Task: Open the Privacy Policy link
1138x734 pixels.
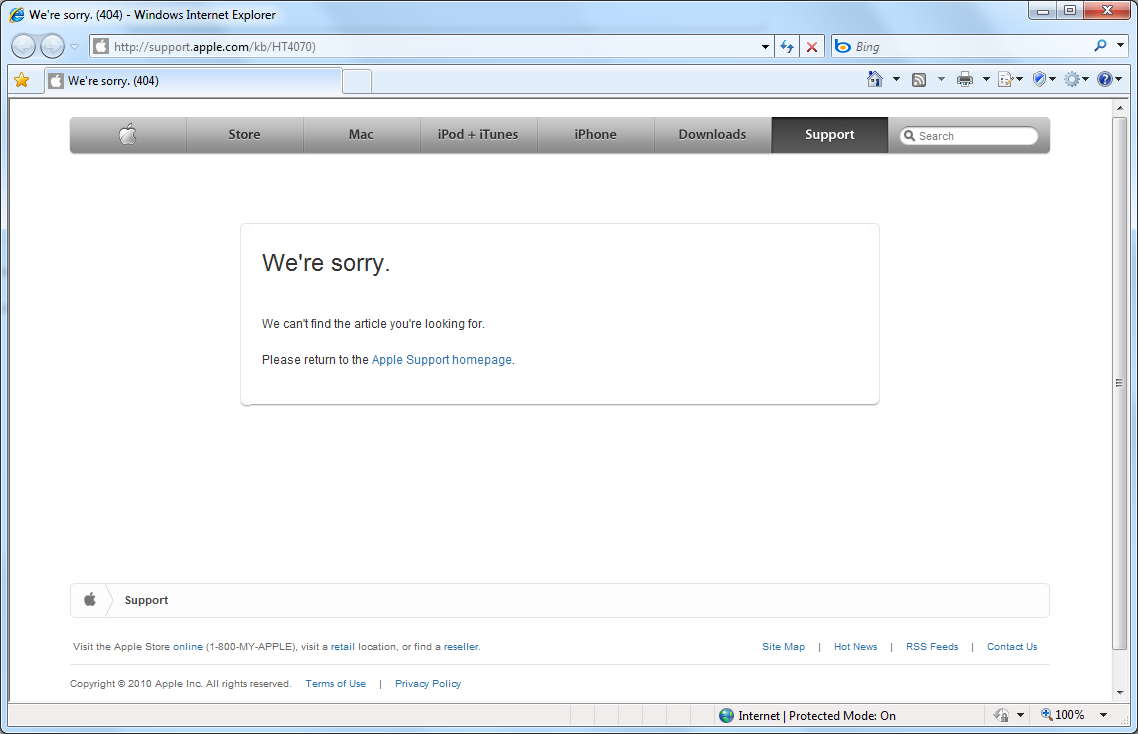Action: tap(428, 683)
